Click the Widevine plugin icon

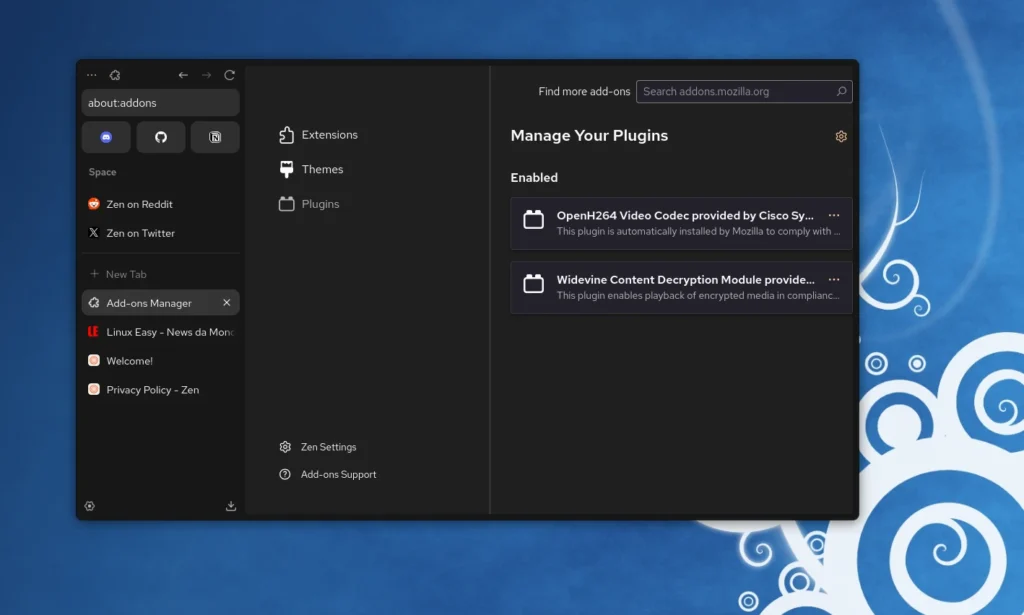(x=534, y=283)
